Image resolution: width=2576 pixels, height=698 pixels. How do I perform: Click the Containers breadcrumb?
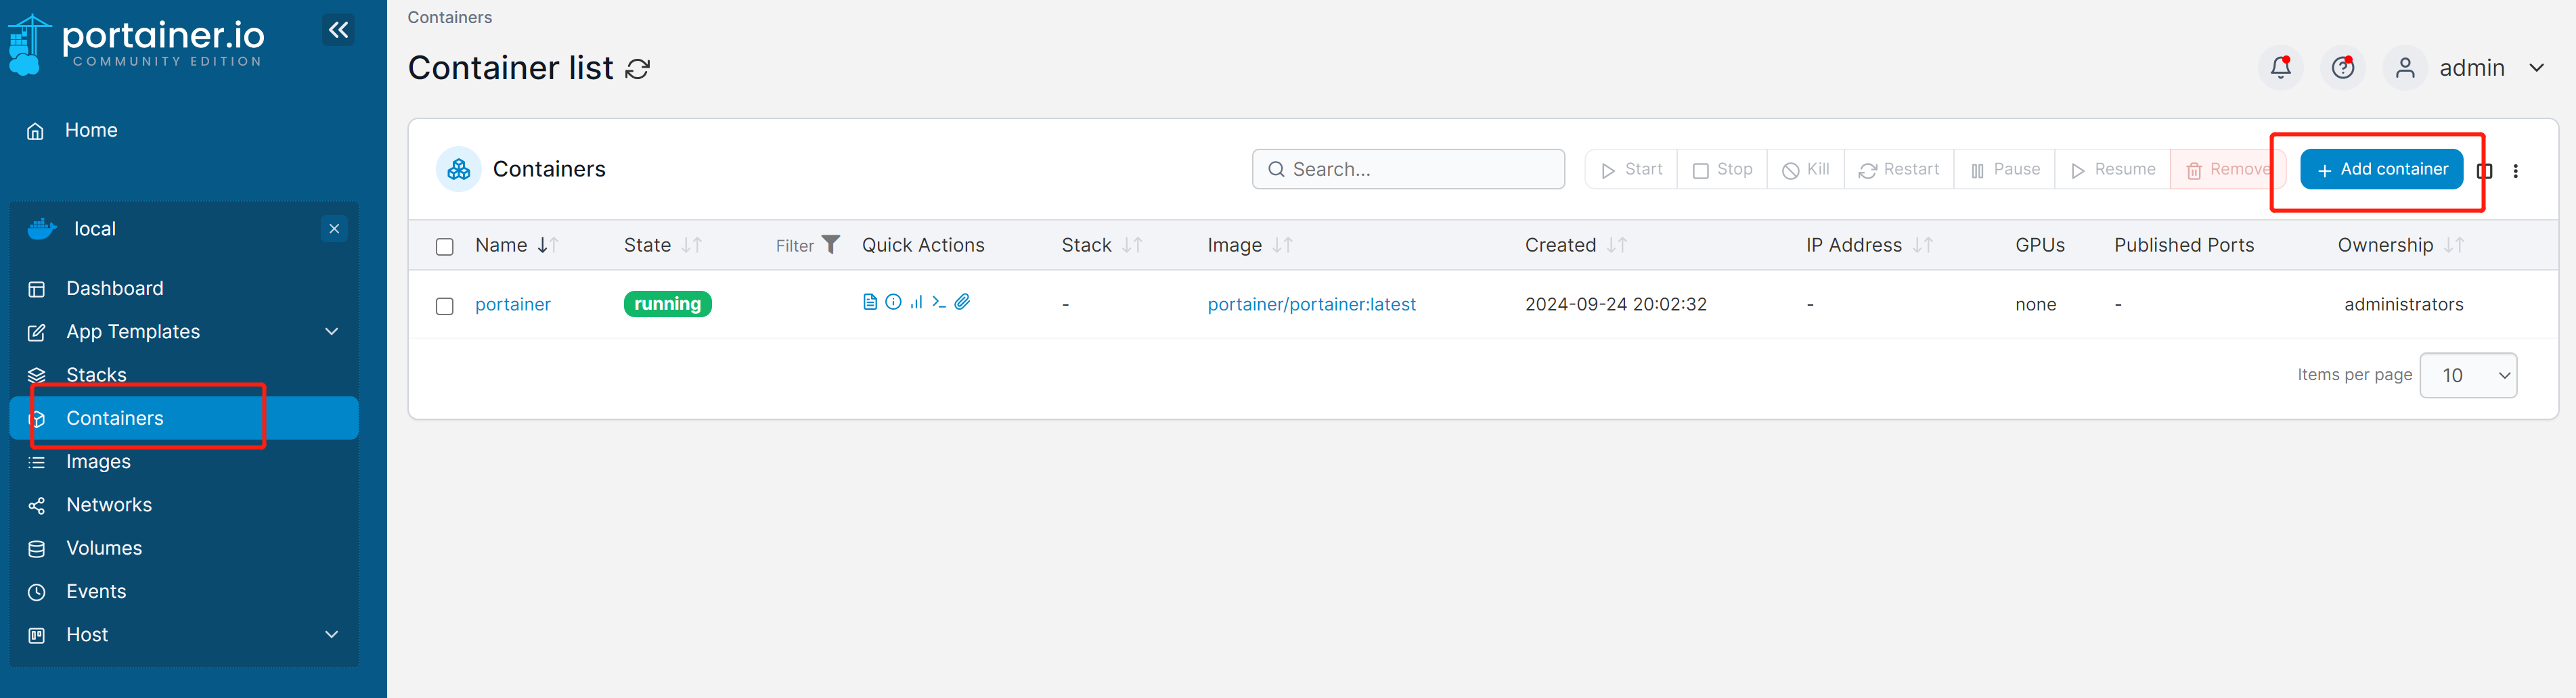449,17
